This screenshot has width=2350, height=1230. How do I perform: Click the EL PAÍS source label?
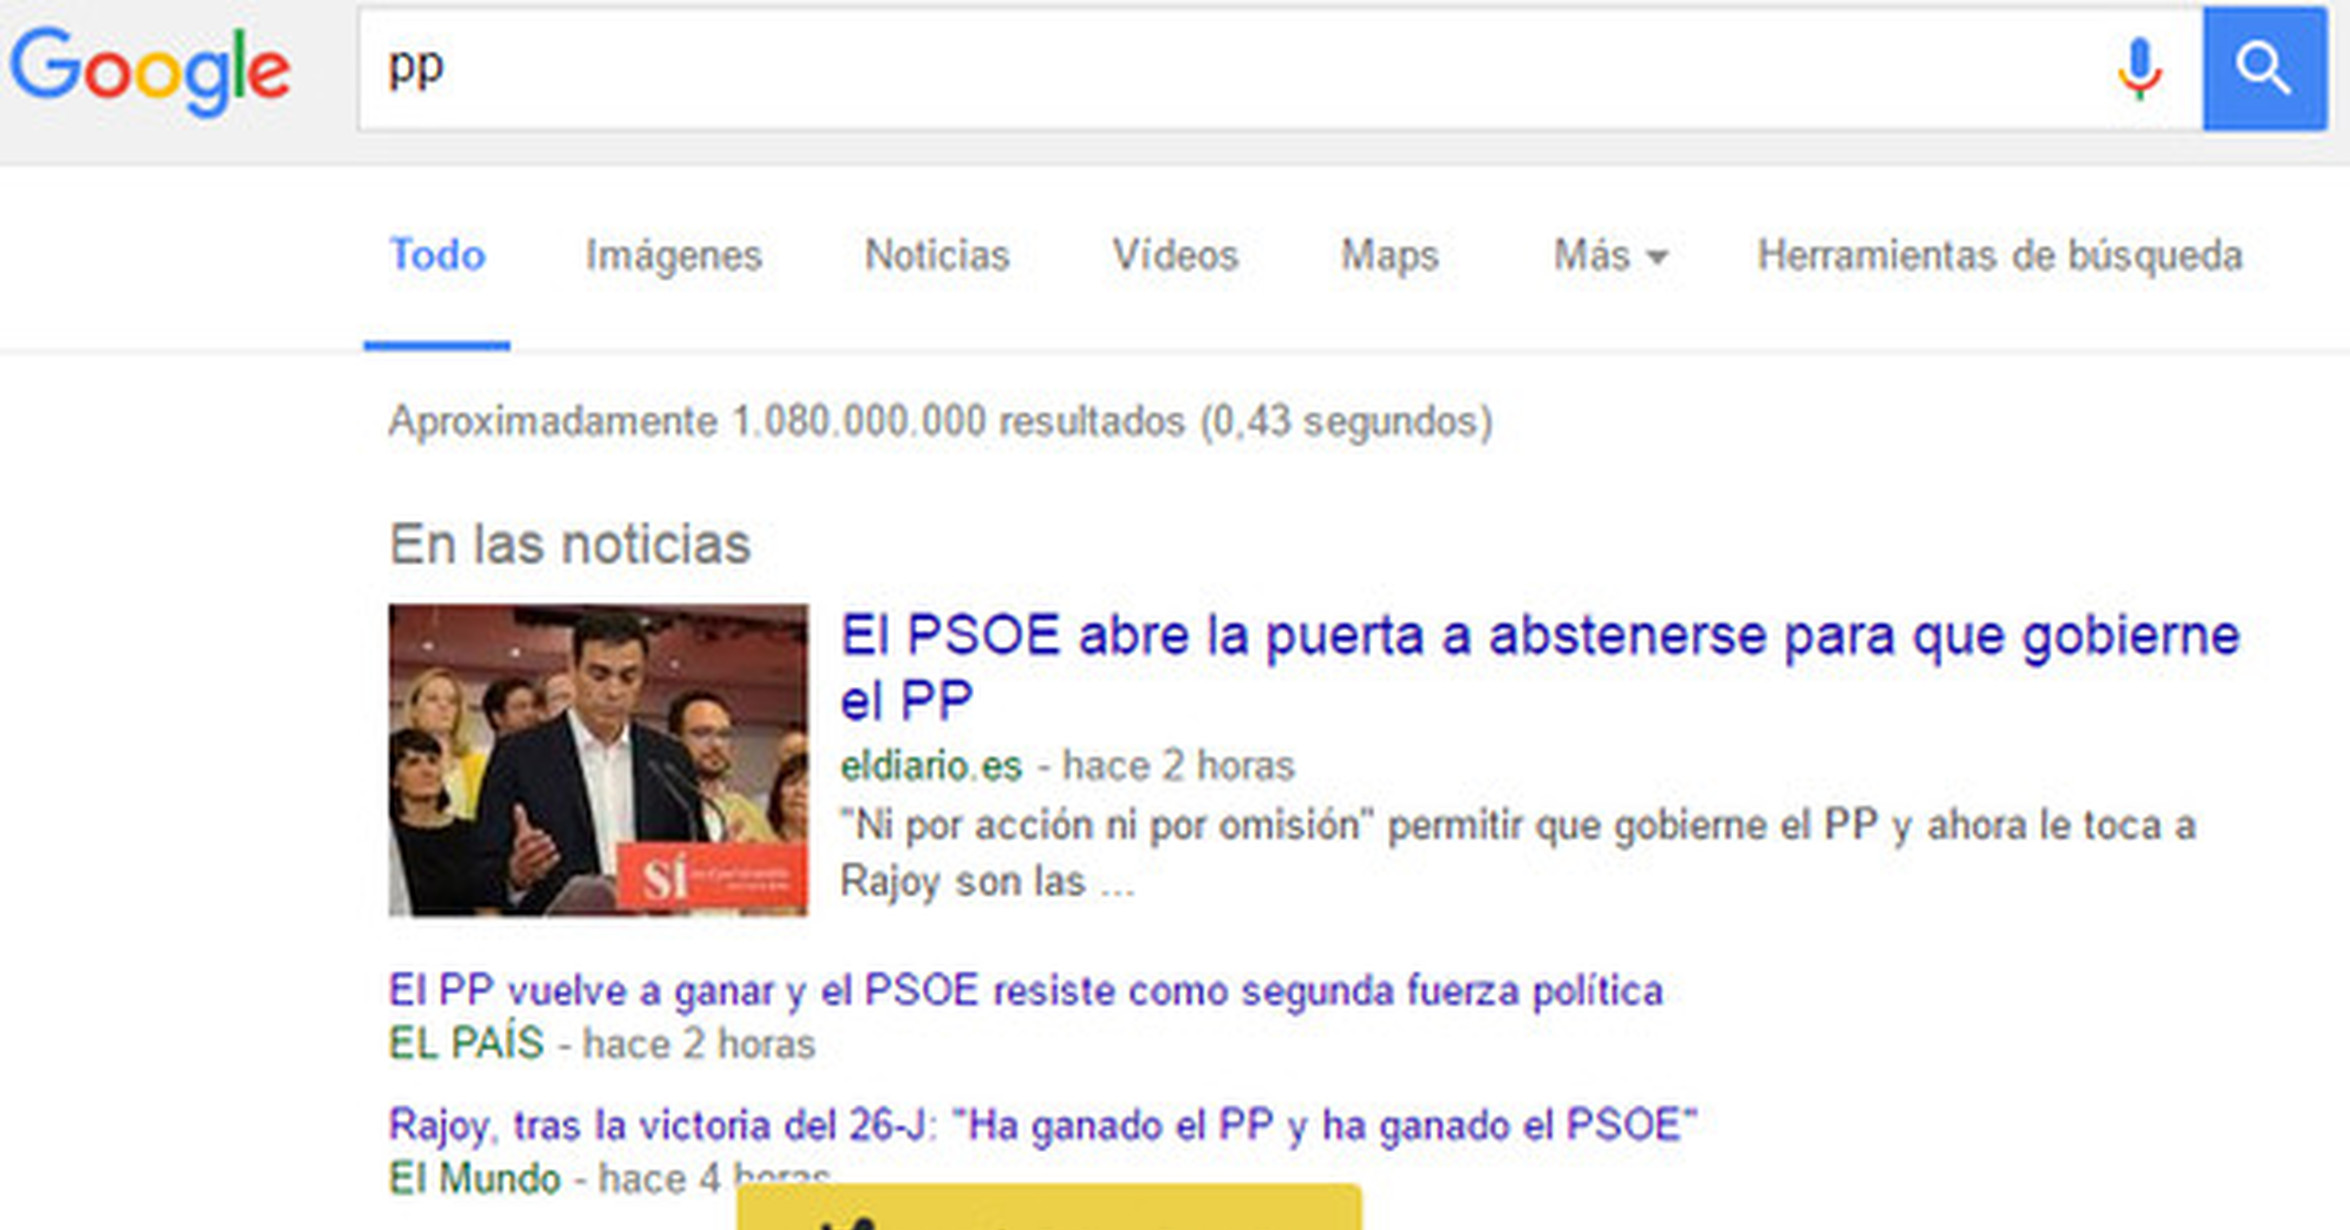(466, 1043)
